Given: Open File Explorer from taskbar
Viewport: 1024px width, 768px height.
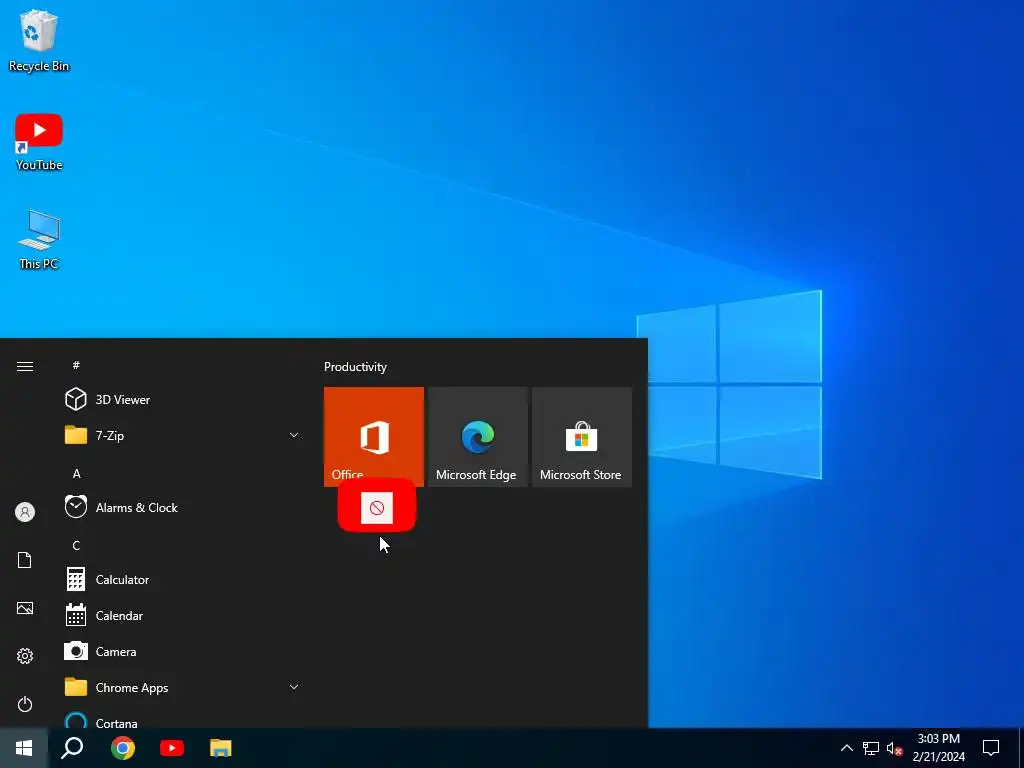Looking at the screenshot, I should click(x=221, y=748).
